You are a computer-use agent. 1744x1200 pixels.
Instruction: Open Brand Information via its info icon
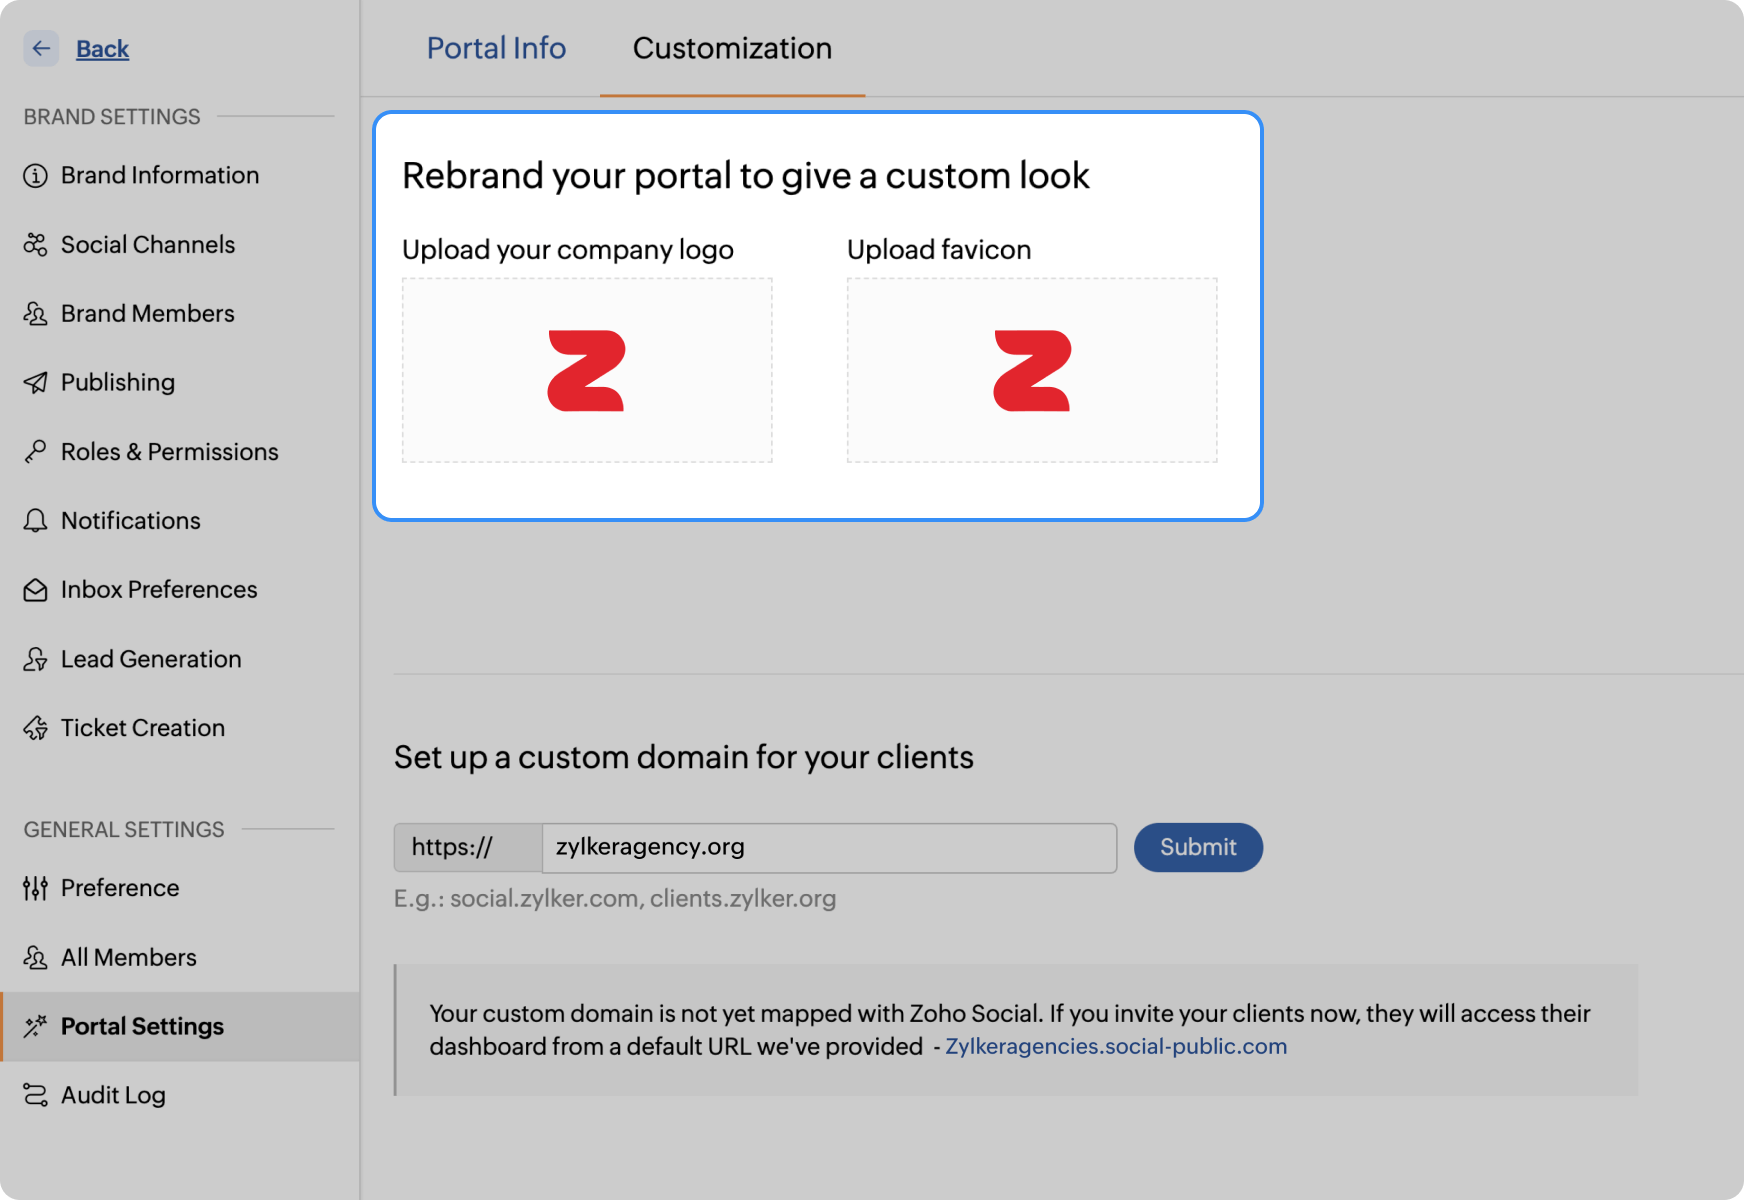36,176
